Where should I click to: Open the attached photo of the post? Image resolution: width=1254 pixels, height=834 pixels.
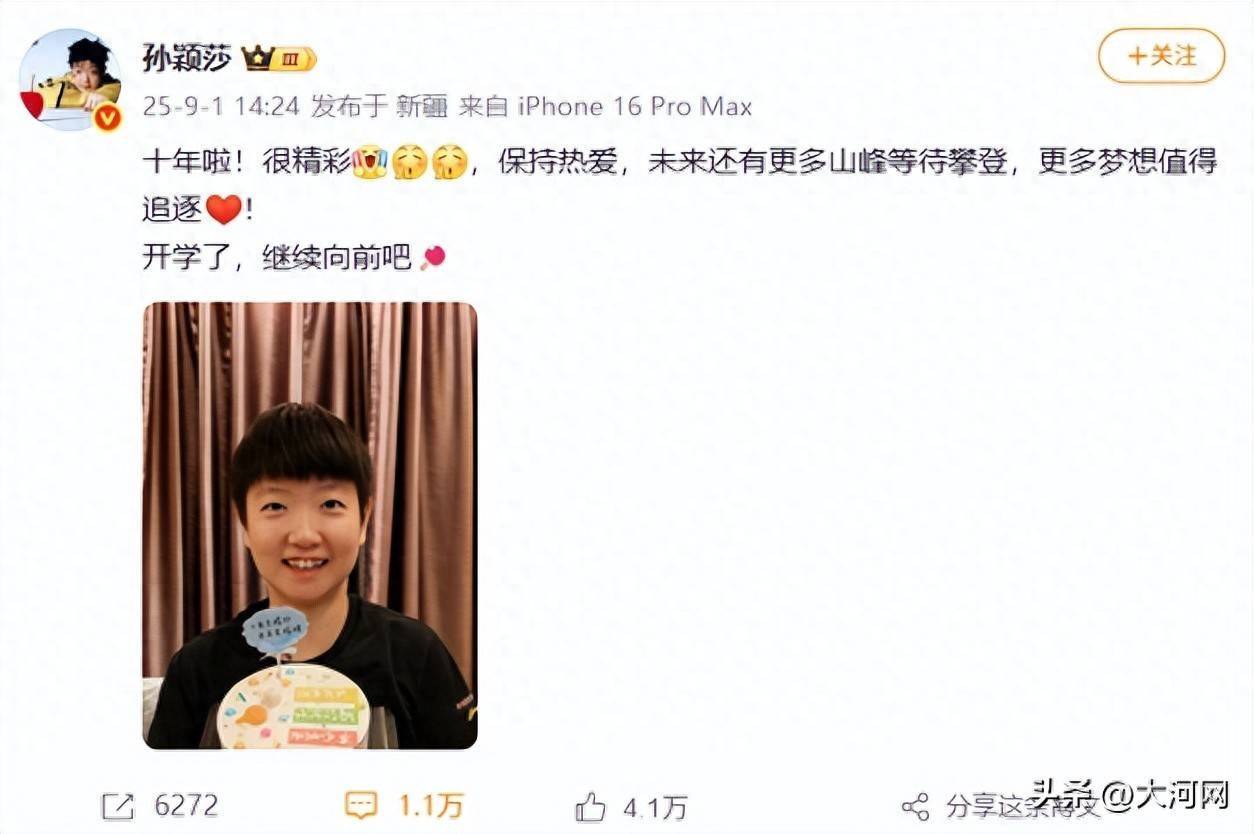[x=310, y=525]
